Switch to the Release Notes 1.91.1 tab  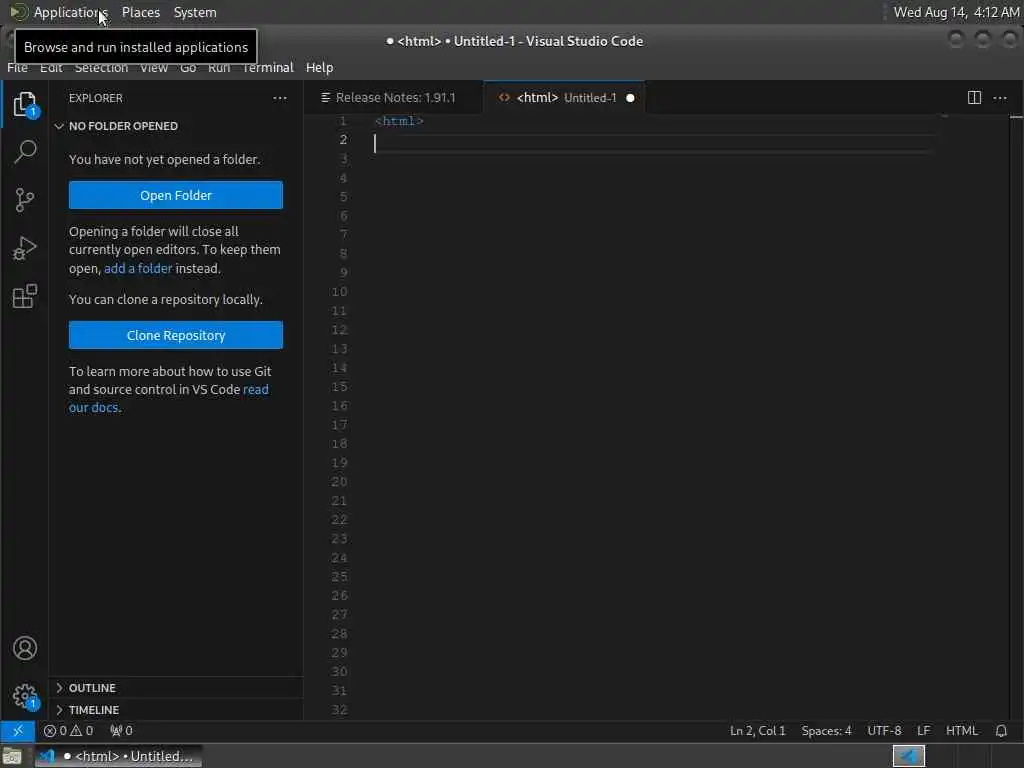(394, 98)
